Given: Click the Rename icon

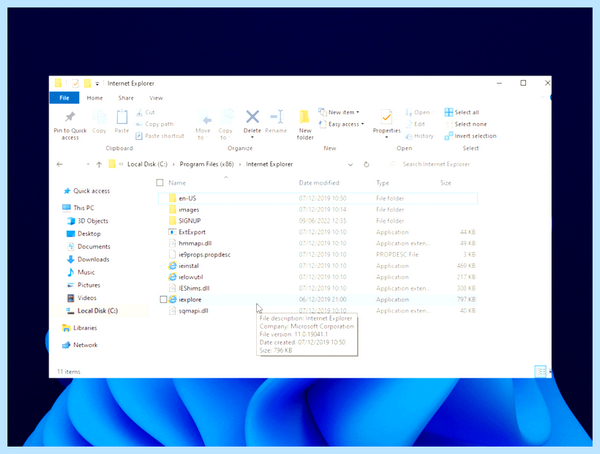Looking at the screenshot, I should pos(277,117).
